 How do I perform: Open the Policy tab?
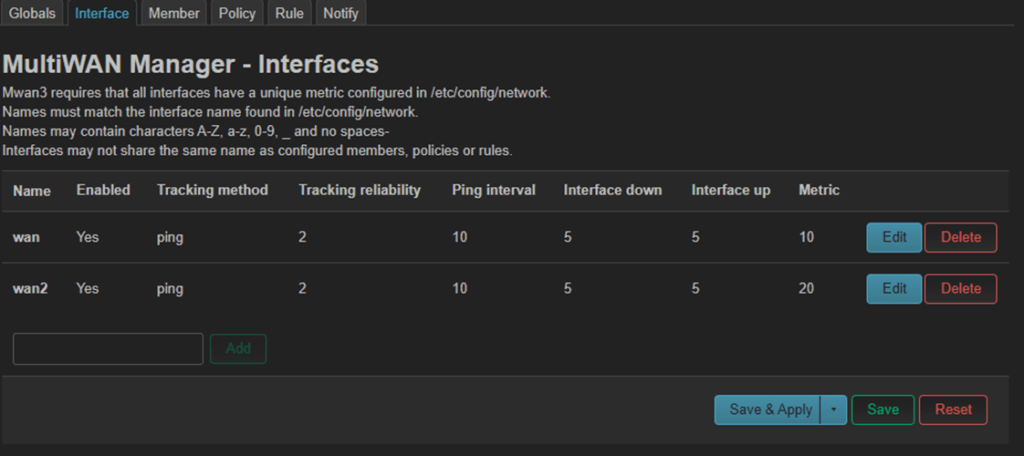(238, 13)
